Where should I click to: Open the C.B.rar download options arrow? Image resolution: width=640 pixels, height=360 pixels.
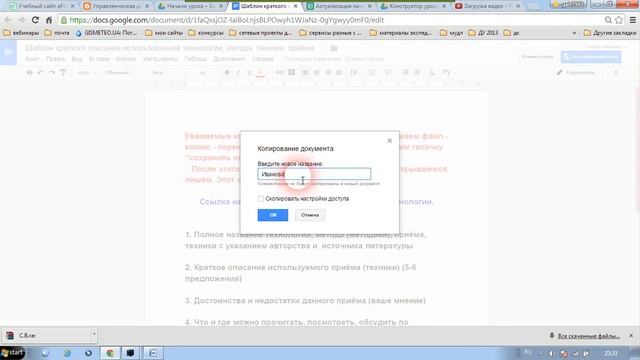[x=94, y=334]
